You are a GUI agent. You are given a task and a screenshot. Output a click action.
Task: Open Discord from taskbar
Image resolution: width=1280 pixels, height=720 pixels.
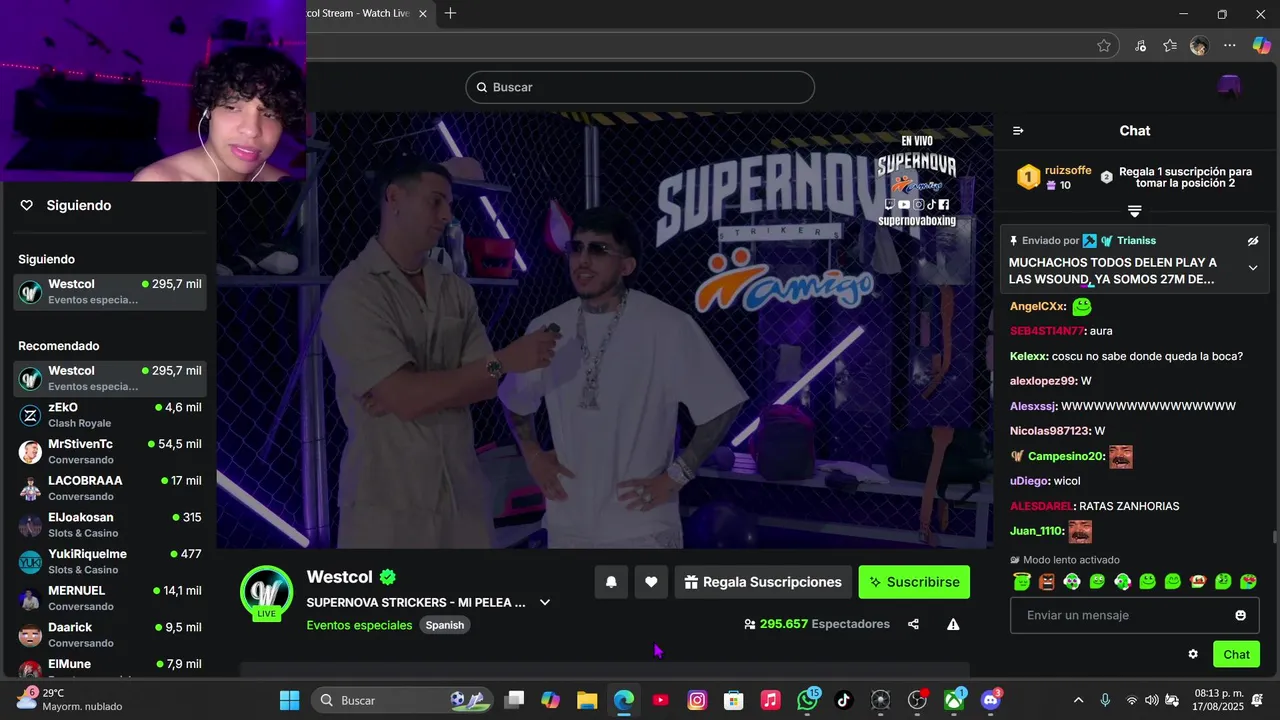pos(991,700)
